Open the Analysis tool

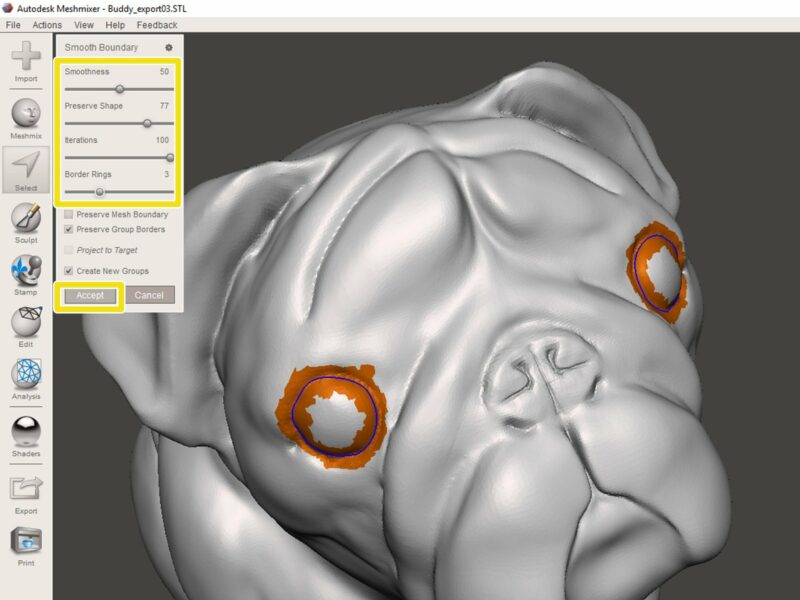pos(26,375)
